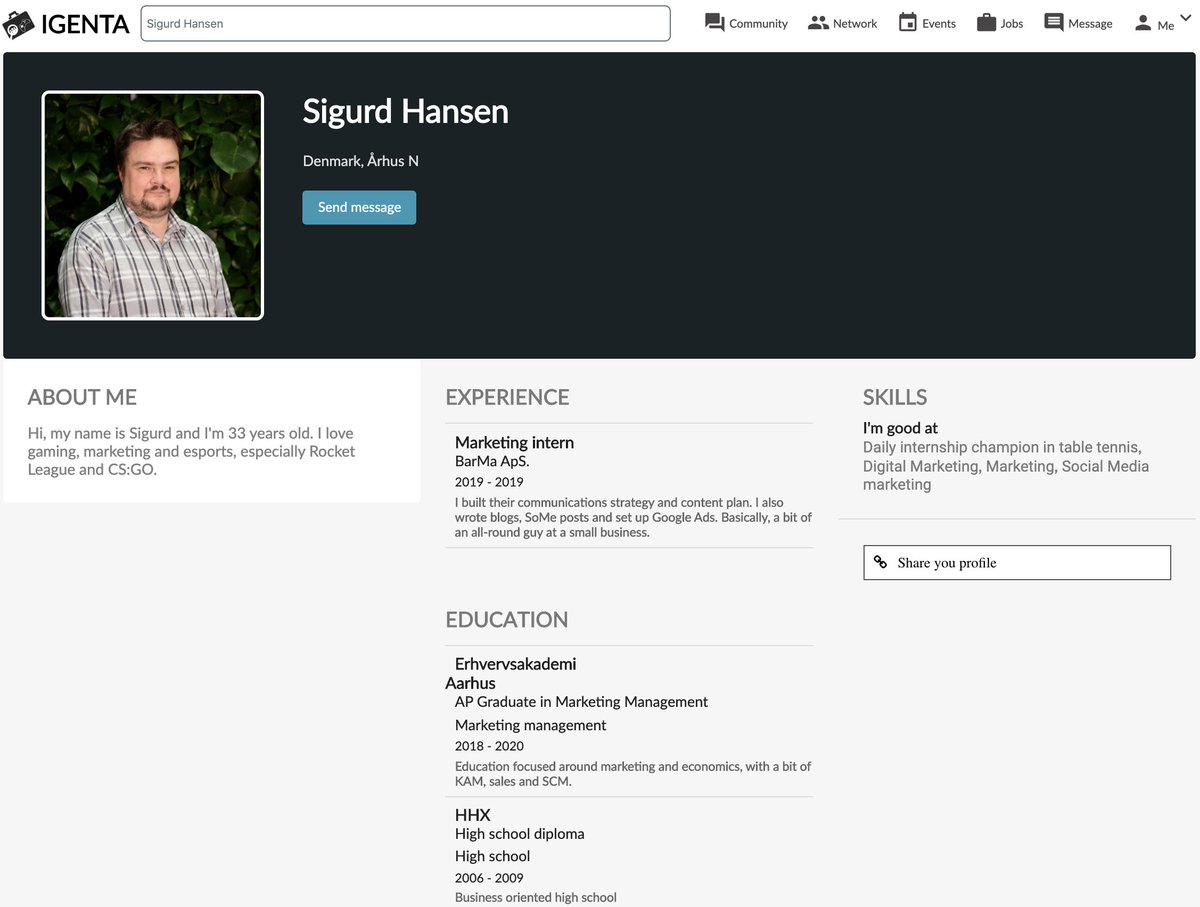The image size is (1200, 907).
Task: Click the Jobs briefcase icon
Action: tap(986, 22)
